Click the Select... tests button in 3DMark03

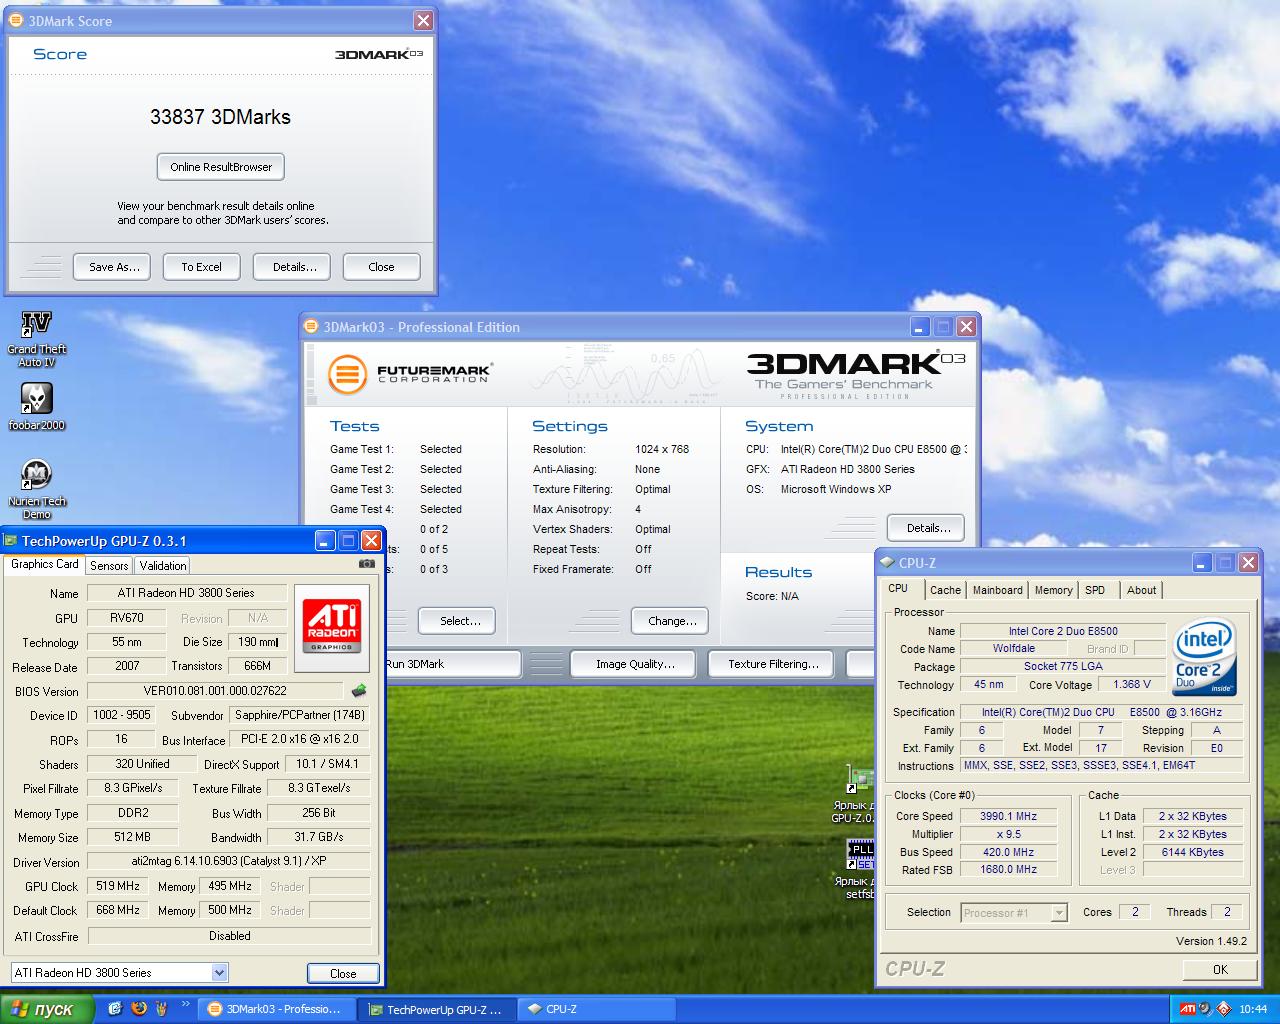click(x=457, y=621)
